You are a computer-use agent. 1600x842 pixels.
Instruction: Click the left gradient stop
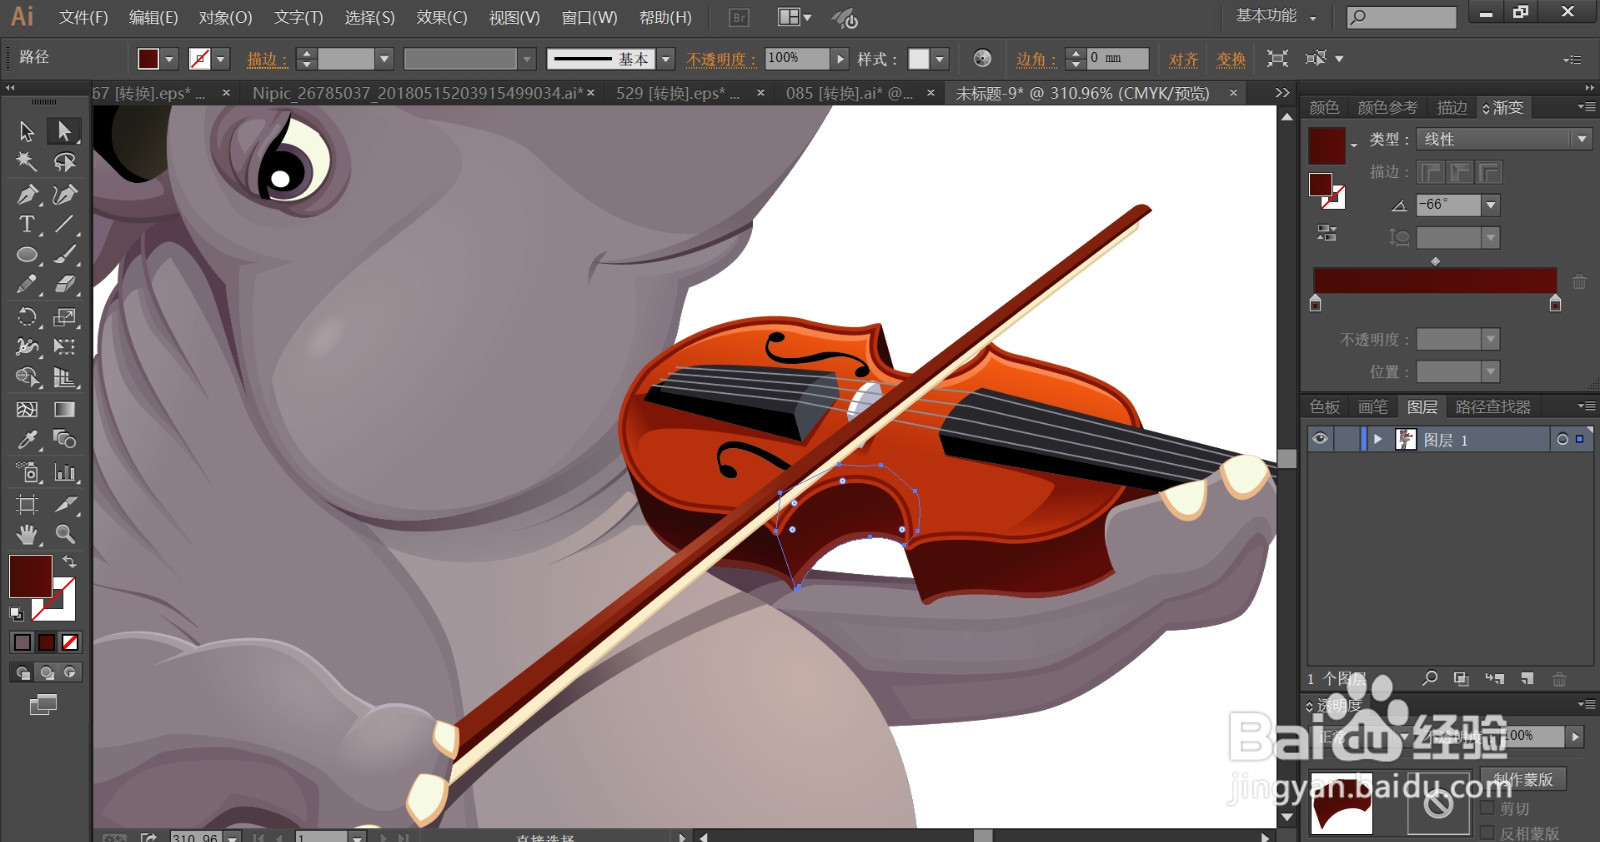1315,303
